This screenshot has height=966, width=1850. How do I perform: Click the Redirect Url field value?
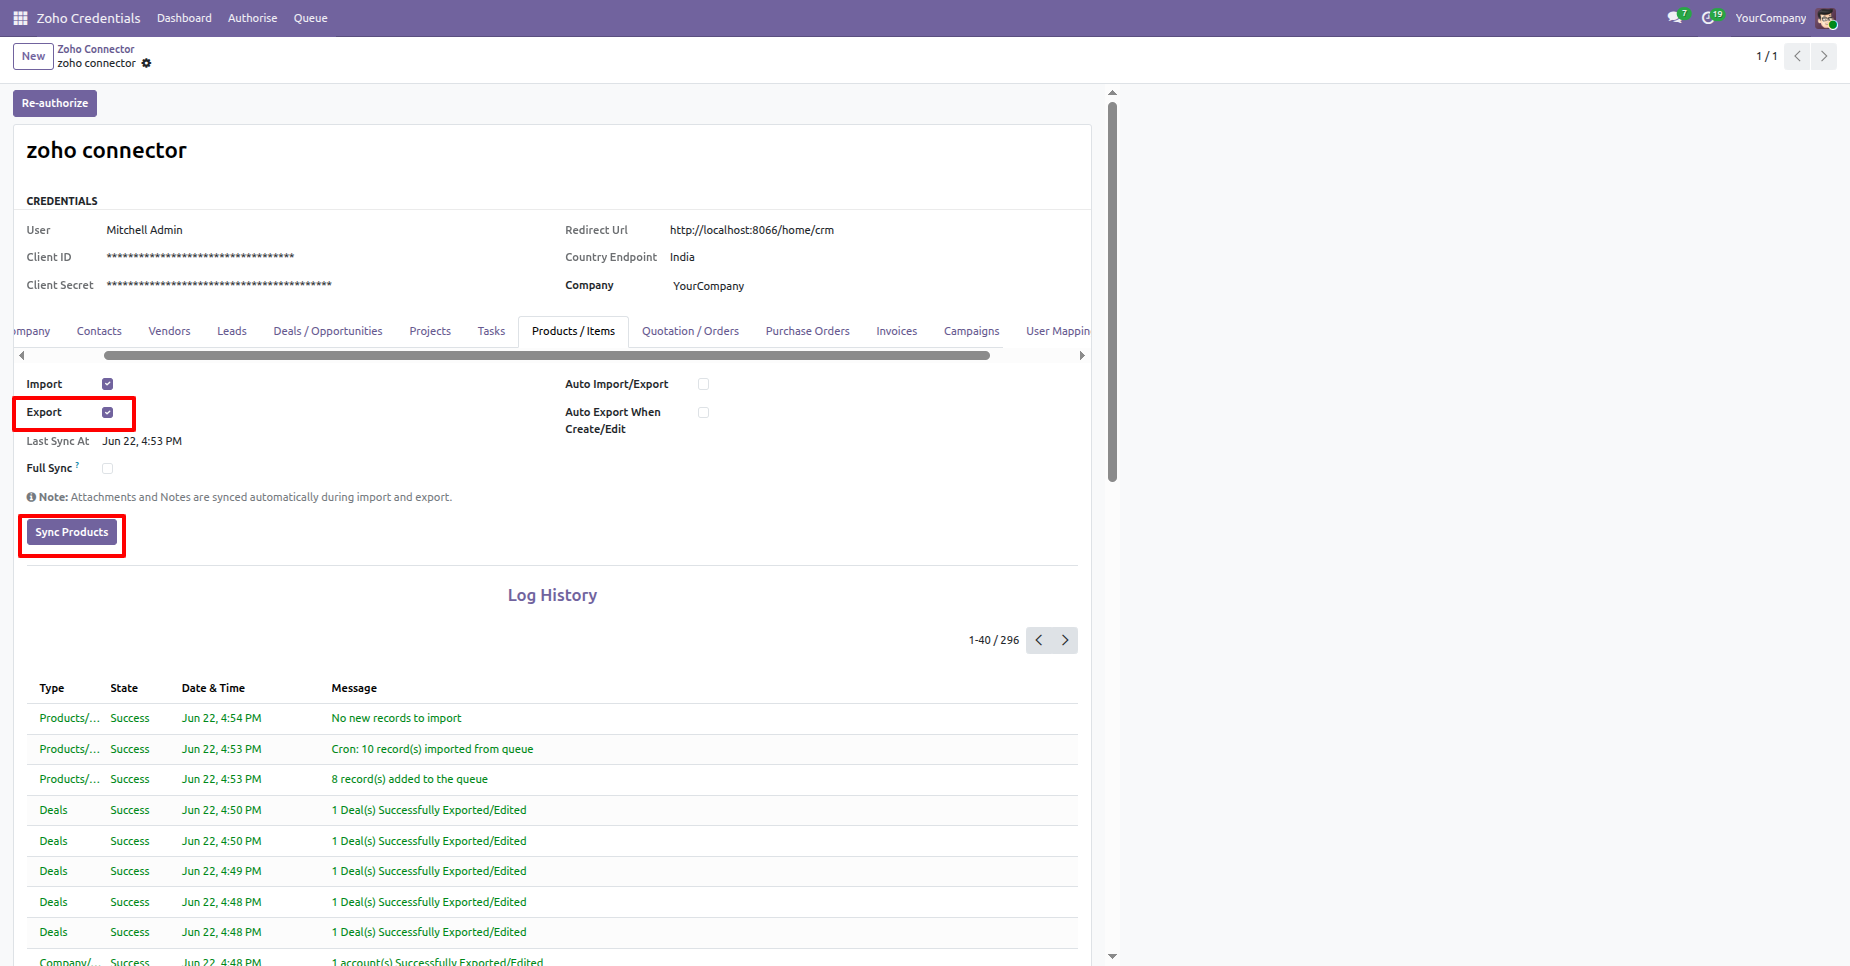click(x=752, y=230)
